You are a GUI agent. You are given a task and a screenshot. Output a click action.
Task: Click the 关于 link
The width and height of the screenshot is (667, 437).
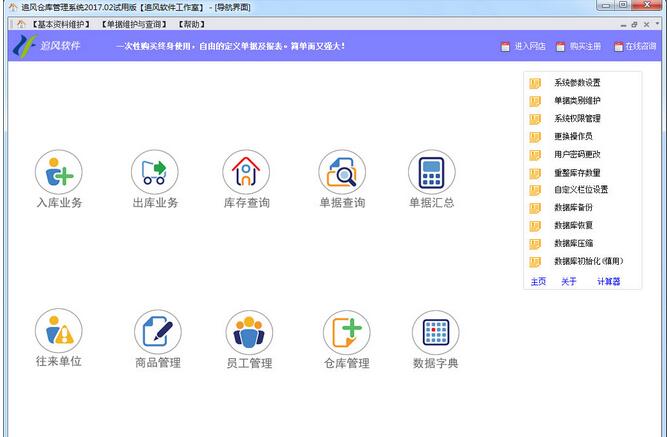[569, 281]
